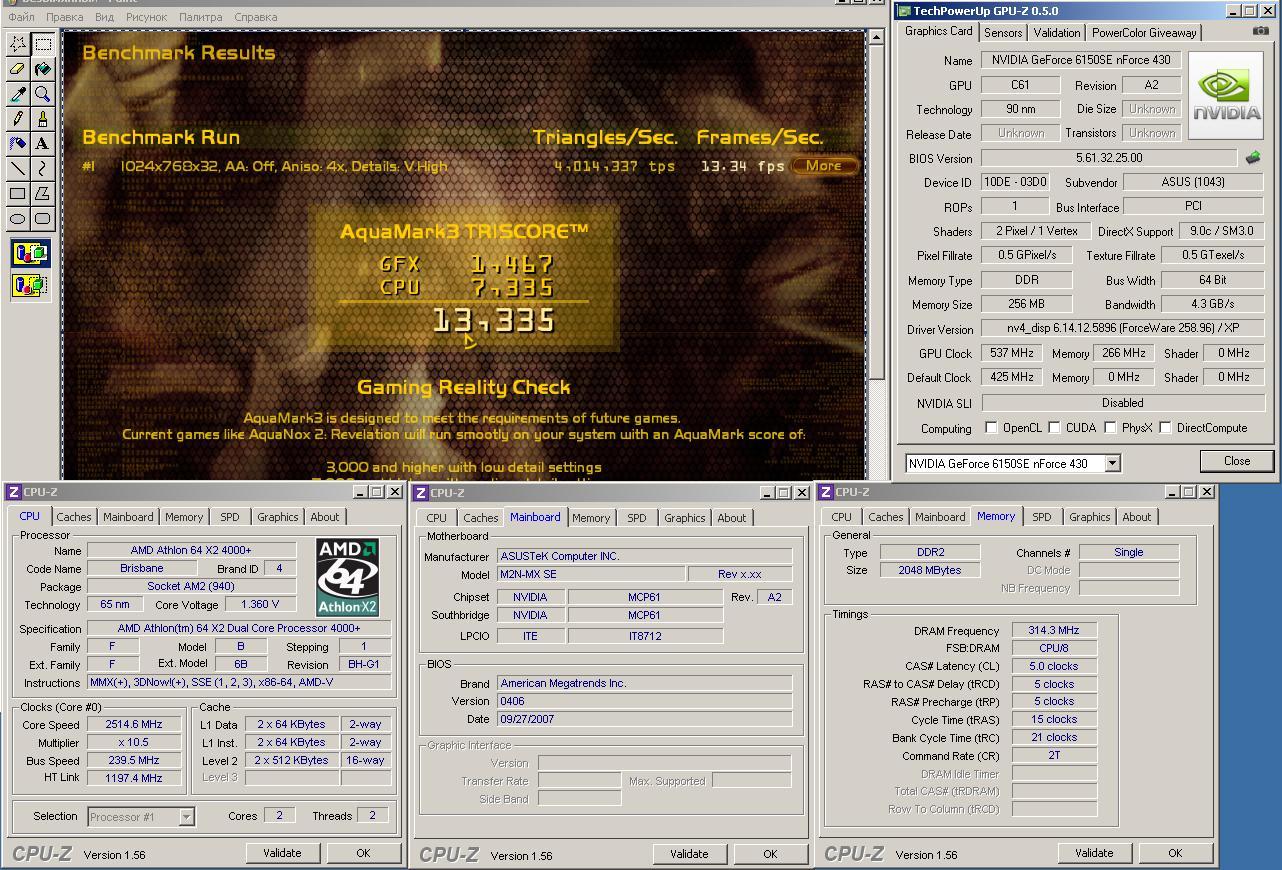The width and height of the screenshot is (1282, 870).
Task: Switch to the Sensors tab in GPU-Z
Action: click(x=1003, y=33)
